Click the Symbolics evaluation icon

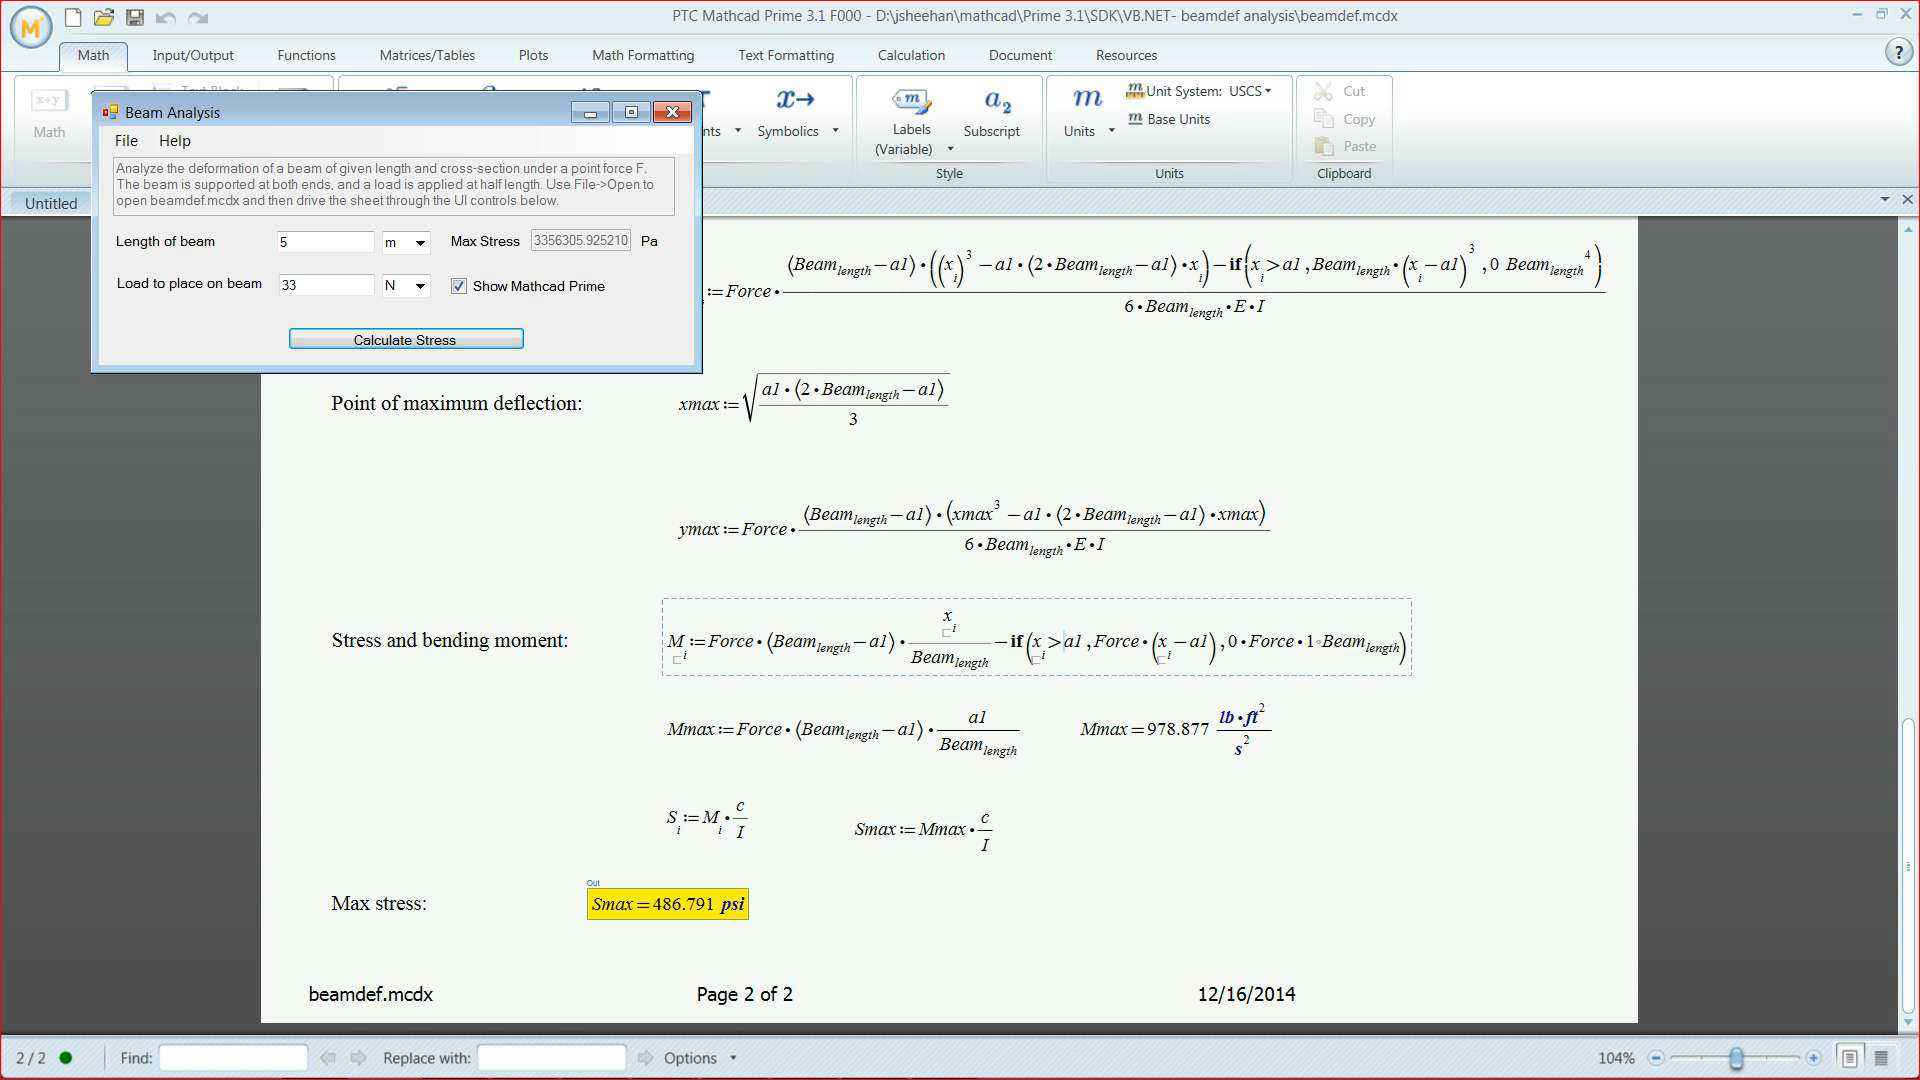pyautogui.click(x=795, y=99)
